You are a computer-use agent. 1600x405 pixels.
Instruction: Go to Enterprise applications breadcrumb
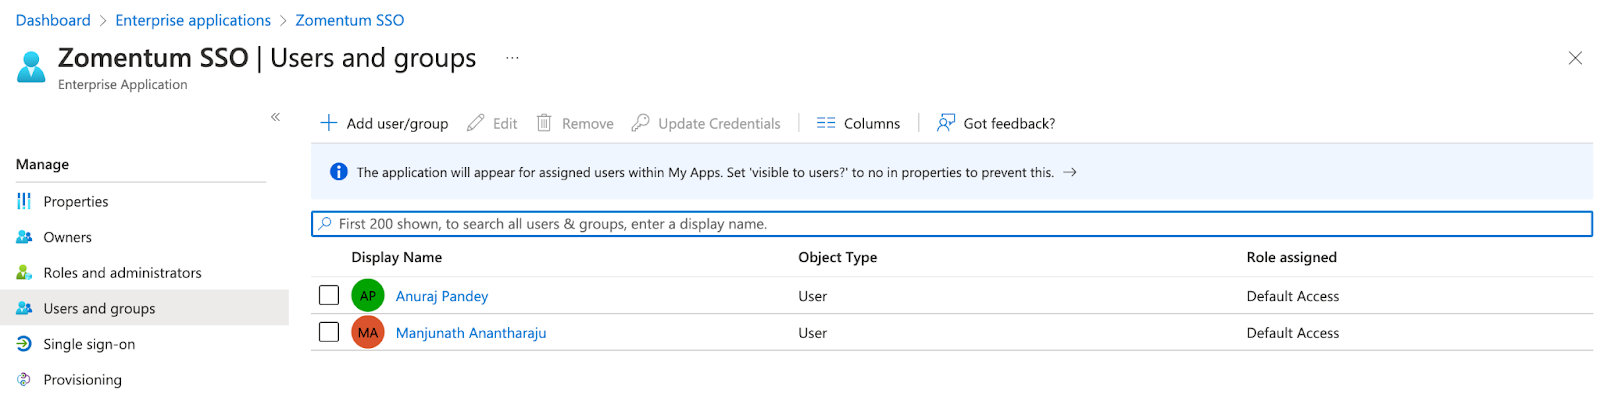193,20
